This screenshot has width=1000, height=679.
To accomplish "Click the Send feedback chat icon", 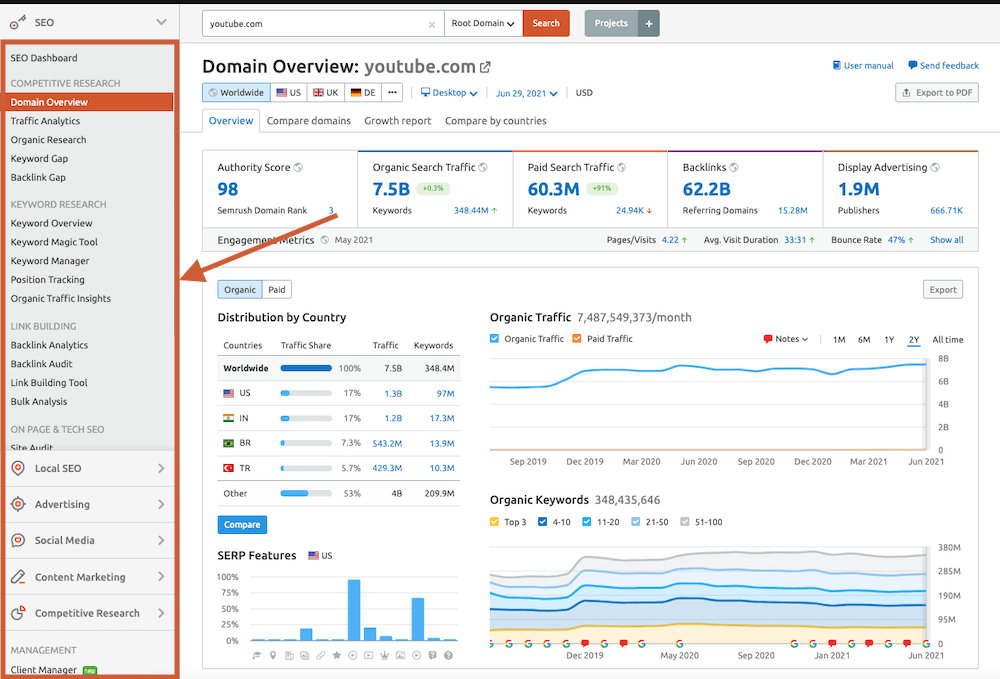I will [913, 65].
